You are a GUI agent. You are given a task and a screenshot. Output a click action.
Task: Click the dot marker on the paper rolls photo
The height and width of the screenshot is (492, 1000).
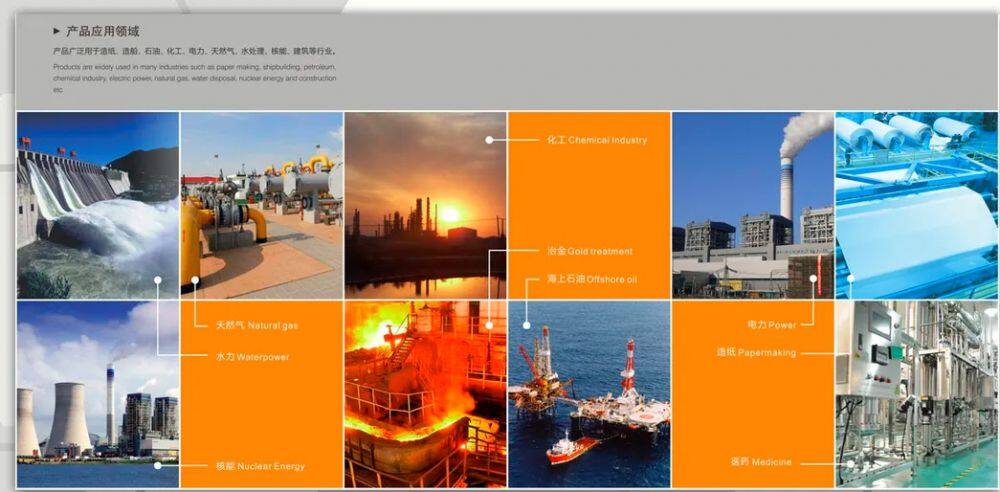pyautogui.click(x=851, y=280)
